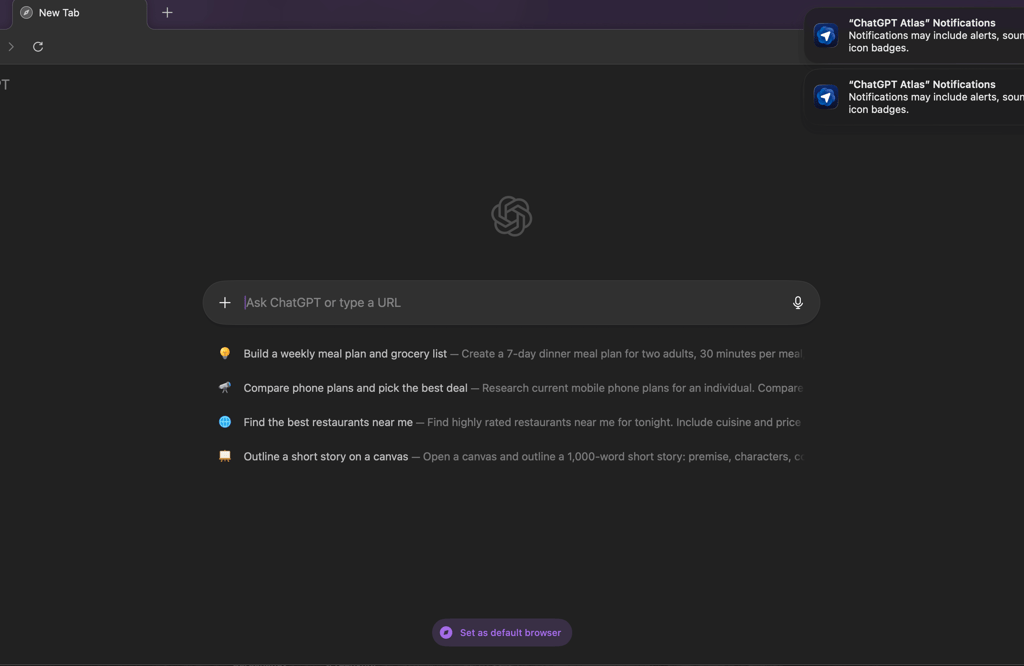The height and width of the screenshot is (666, 1024).
Task: Click the Set as default browser button
Action: point(501,632)
